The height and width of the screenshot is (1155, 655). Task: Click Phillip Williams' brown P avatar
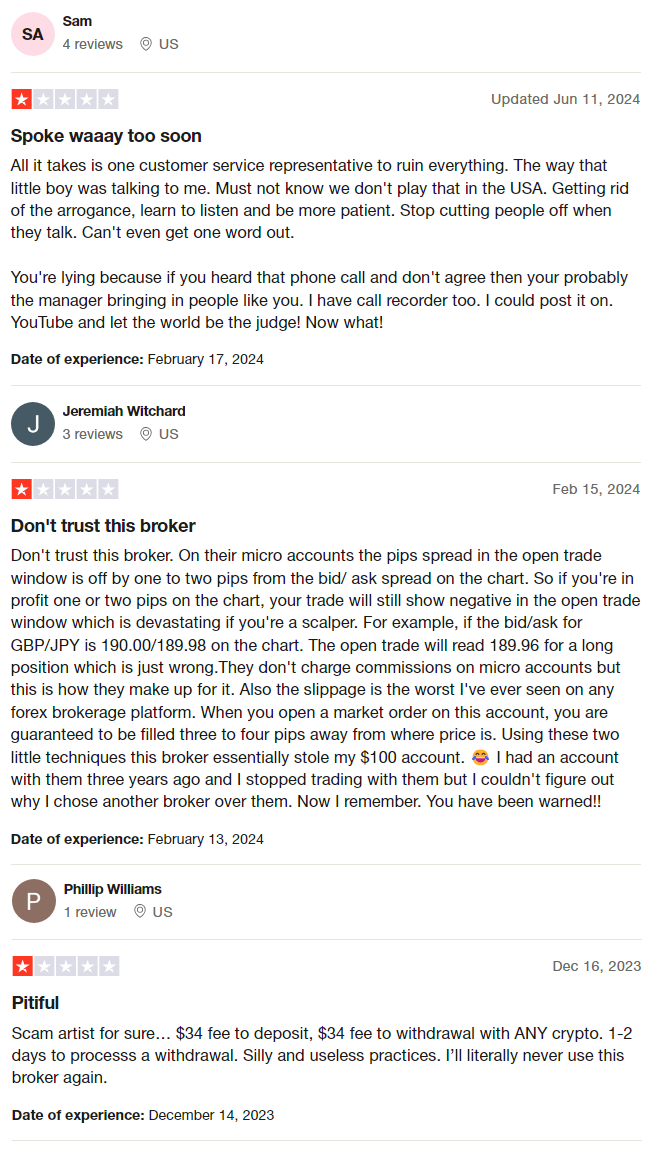(x=34, y=901)
